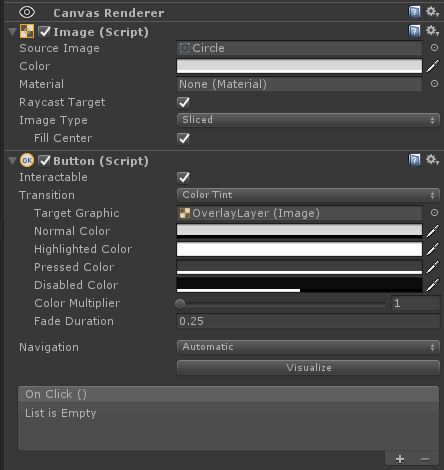Pick Image Color with the eyedropper

pyautogui.click(x=433, y=66)
